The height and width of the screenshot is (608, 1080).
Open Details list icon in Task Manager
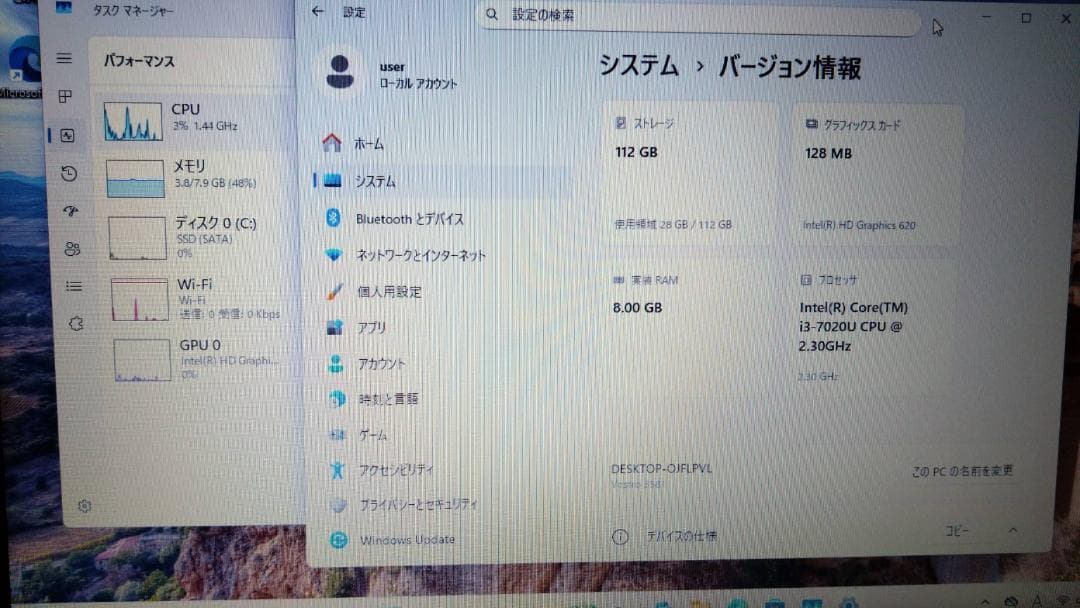pos(74,286)
